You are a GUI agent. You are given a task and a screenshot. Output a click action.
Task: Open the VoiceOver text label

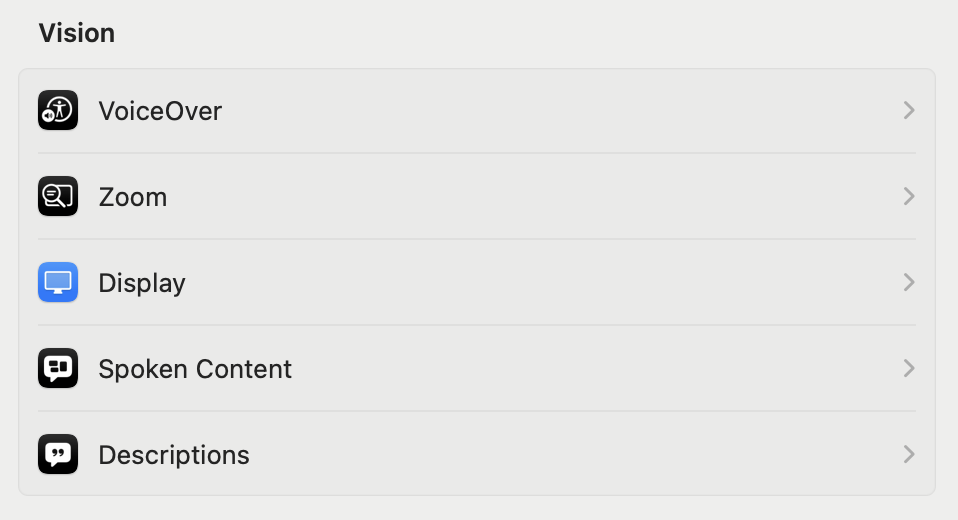[x=160, y=110]
